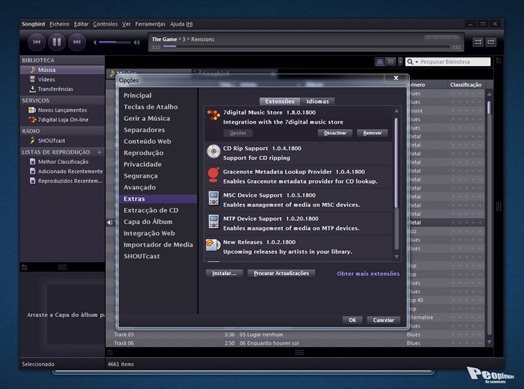Switch to list view icon
The image size is (524, 389).
(380, 62)
